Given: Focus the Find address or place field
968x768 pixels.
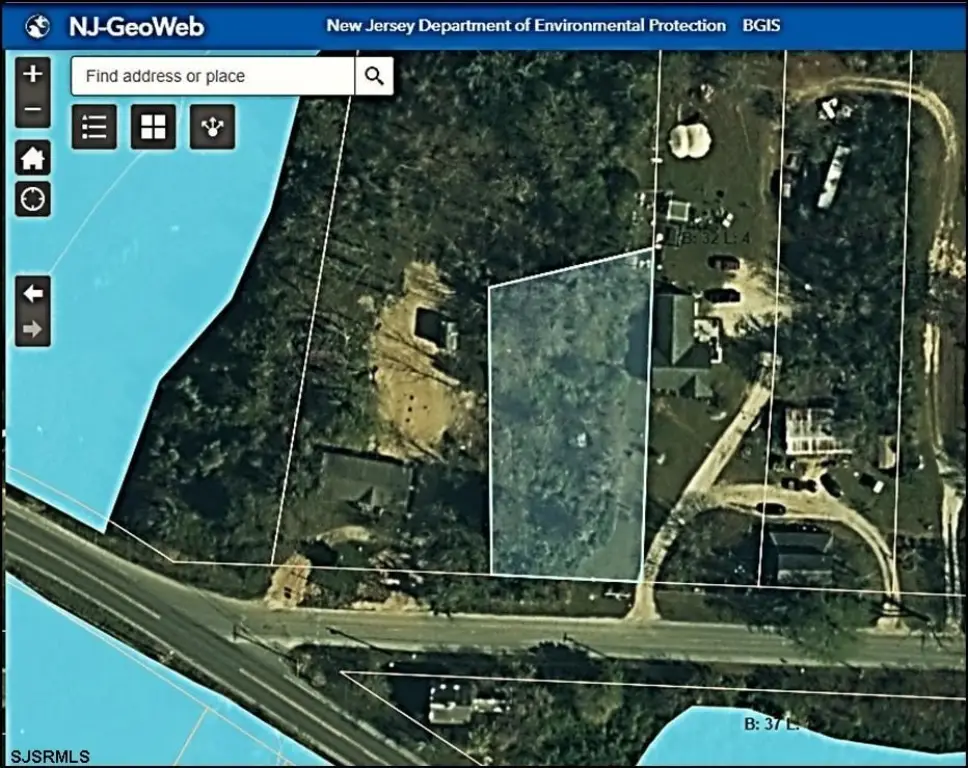Looking at the screenshot, I should point(212,76).
